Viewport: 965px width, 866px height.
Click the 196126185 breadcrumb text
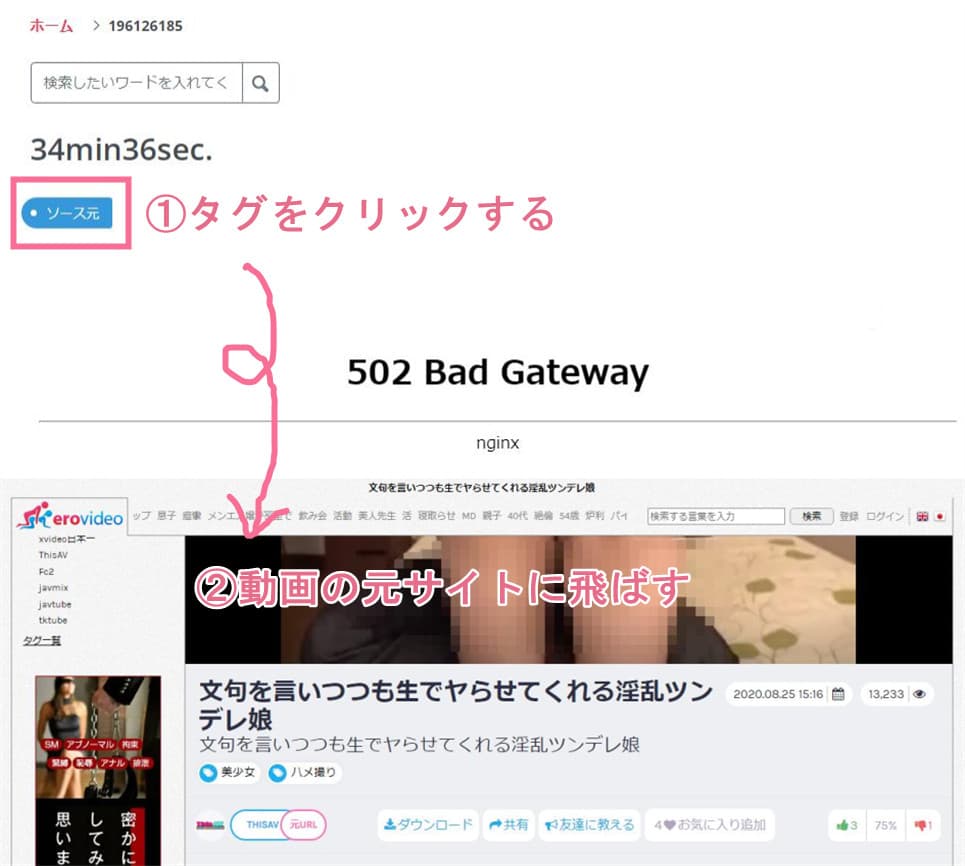tap(146, 26)
